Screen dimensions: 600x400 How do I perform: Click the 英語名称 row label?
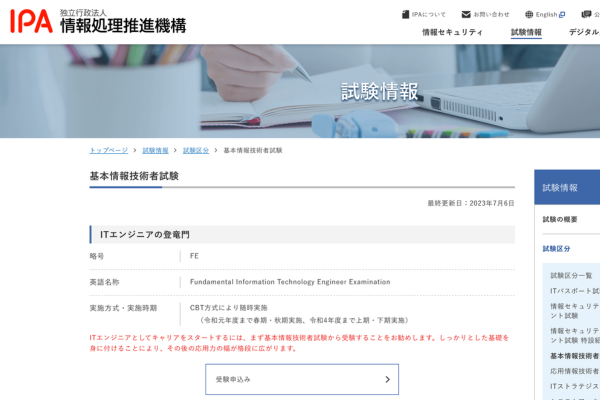point(104,282)
